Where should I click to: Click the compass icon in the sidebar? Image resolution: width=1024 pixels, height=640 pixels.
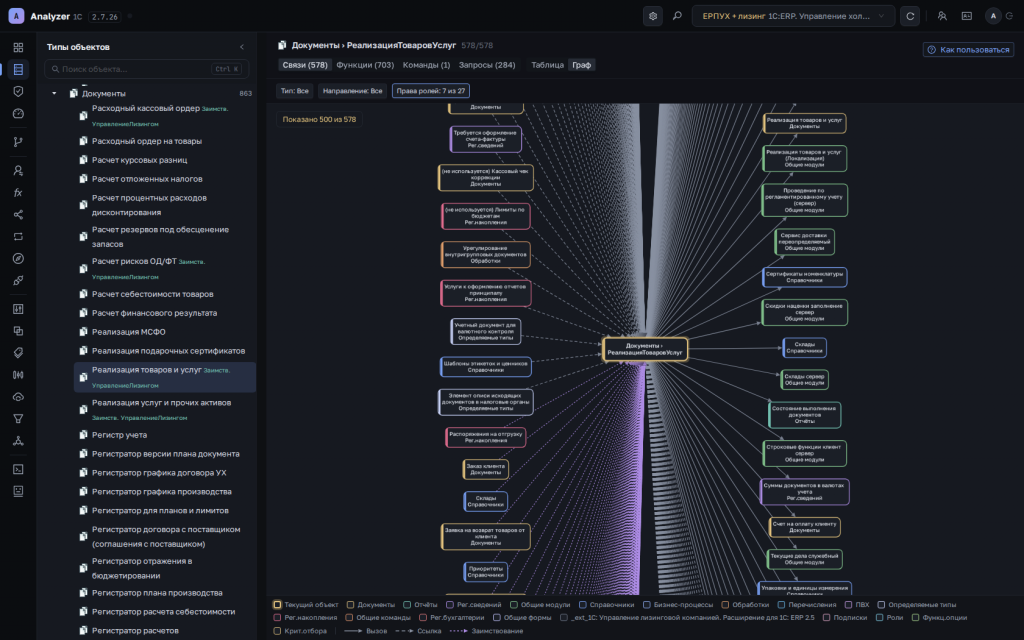[x=18, y=259]
